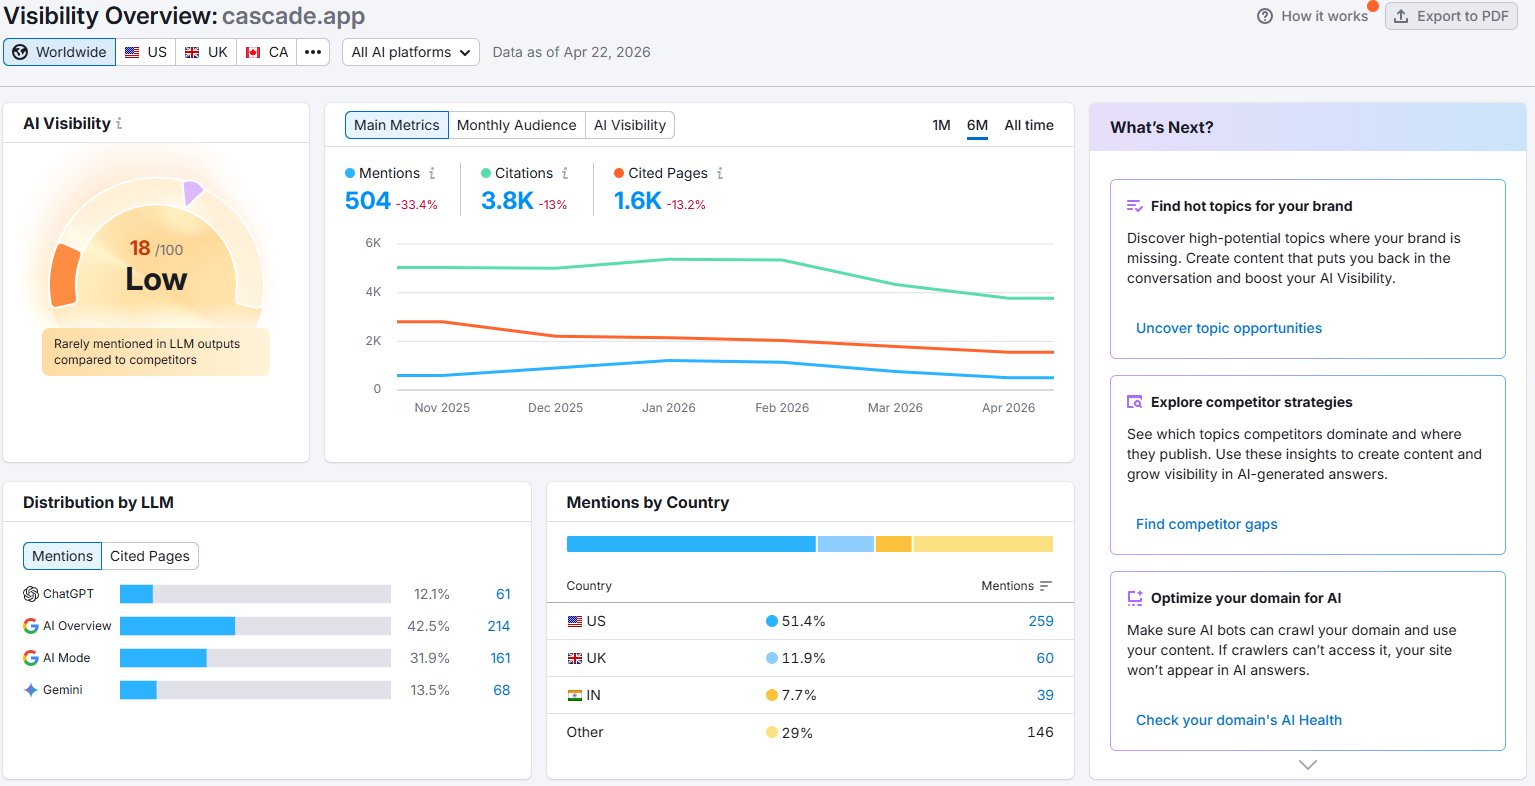The width and height of the screenshot is (1535, 786).
Task: Click the Explore competitor strategies card icon
Action: point(1135,402)
